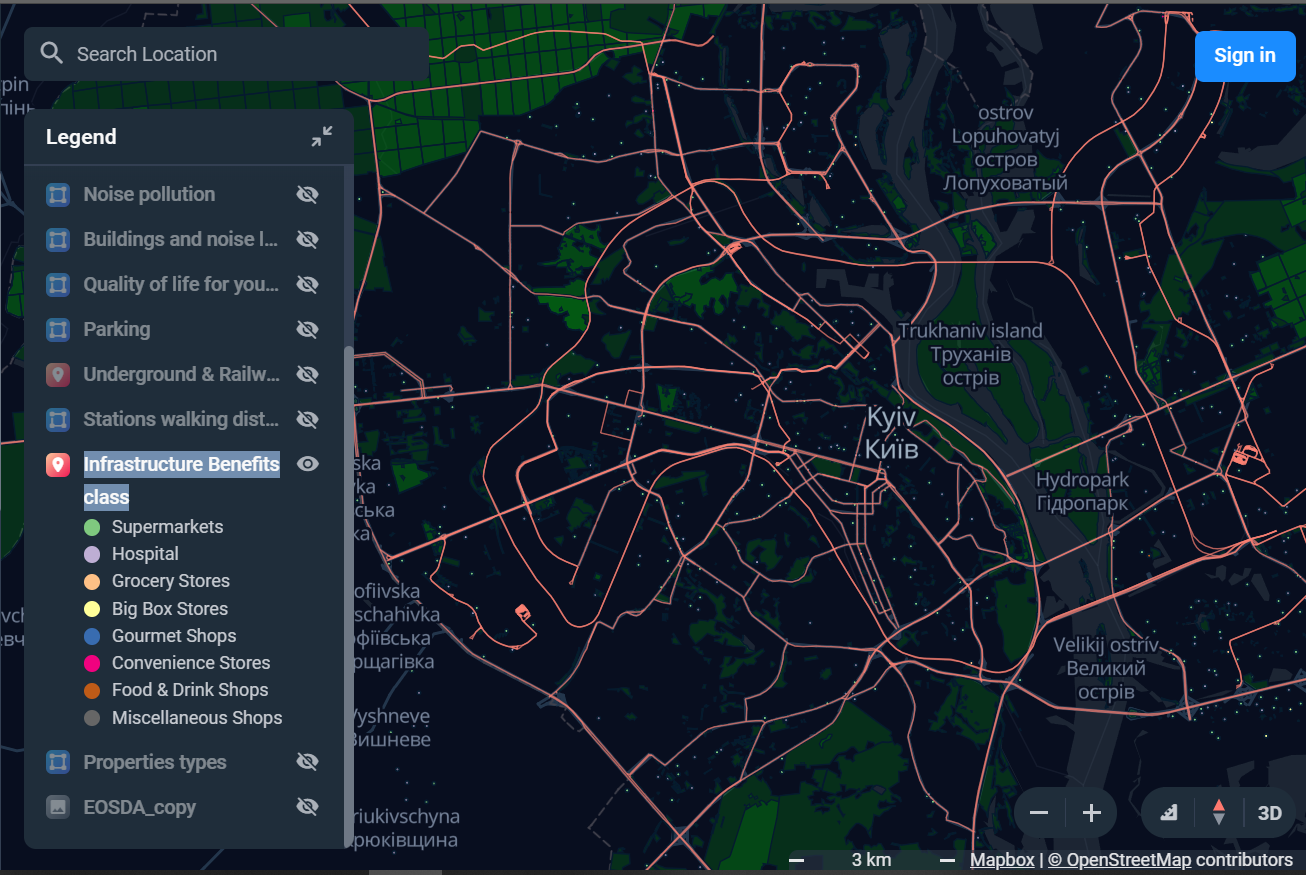This screenshot has height=875, width=1306.
Task: Toggle visibility of the Parking layer
Action: click(x=307, y=329)
